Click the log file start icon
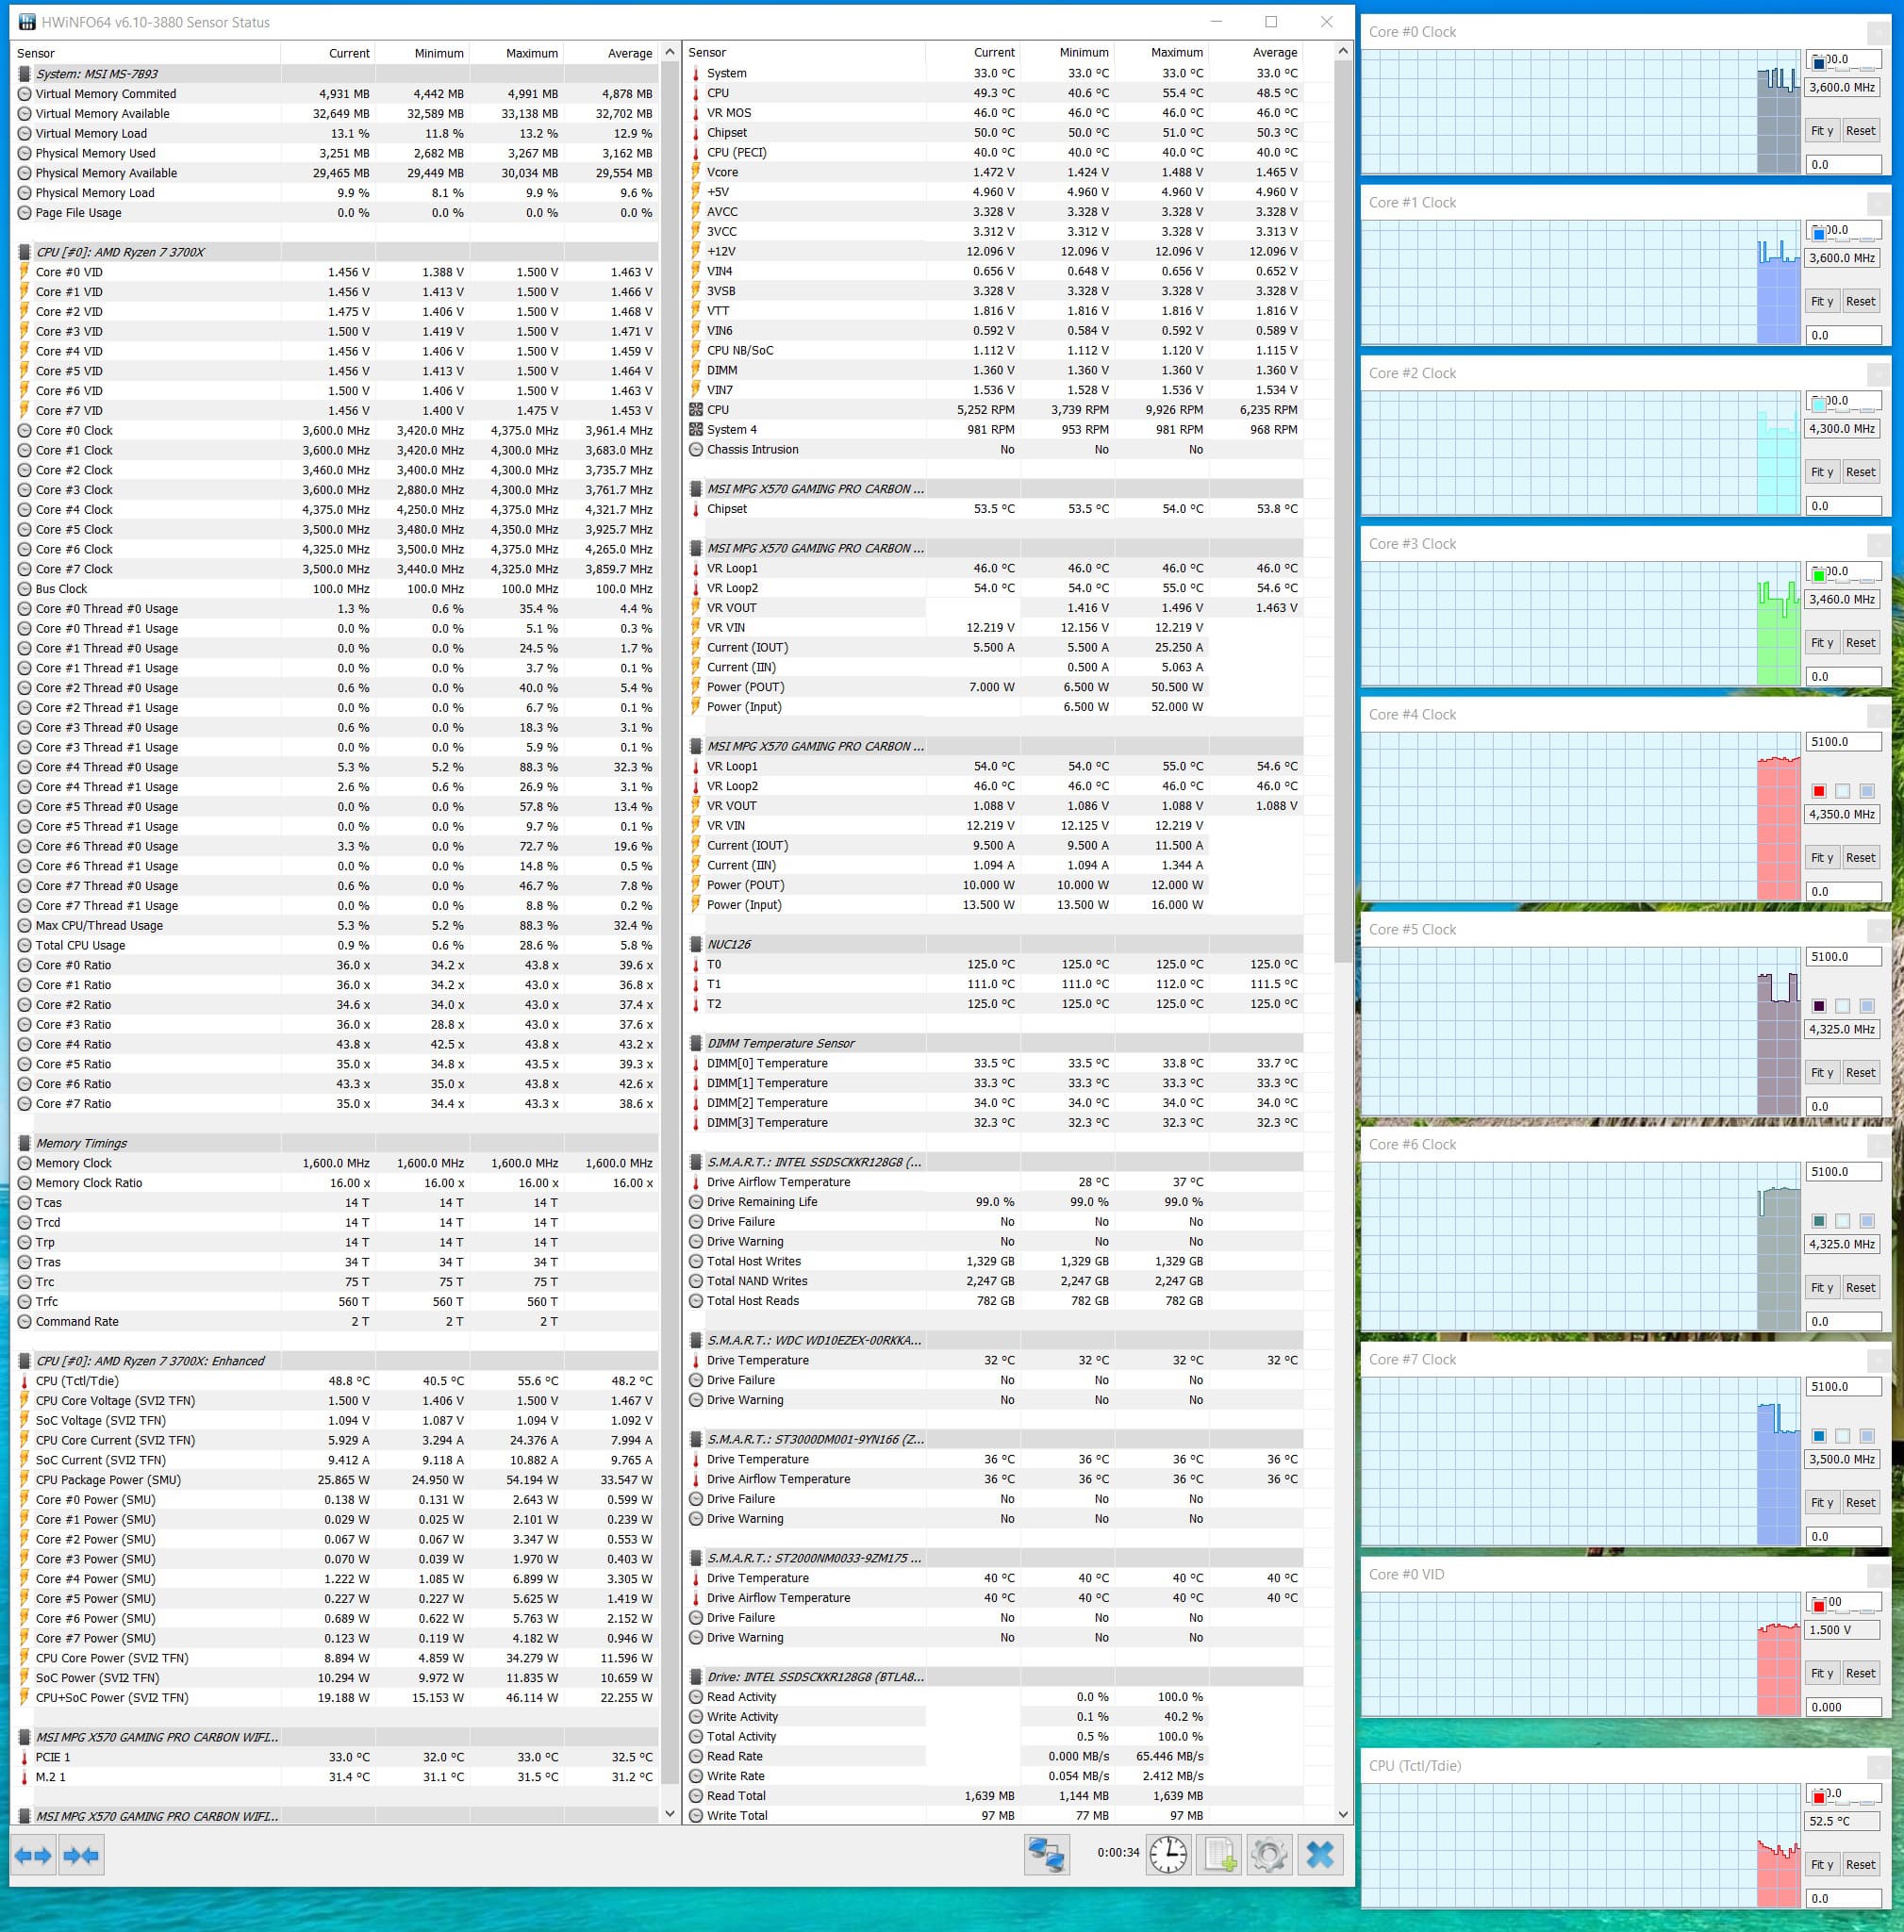The image size is (1904, 1932). (x=1219, y=1855)
